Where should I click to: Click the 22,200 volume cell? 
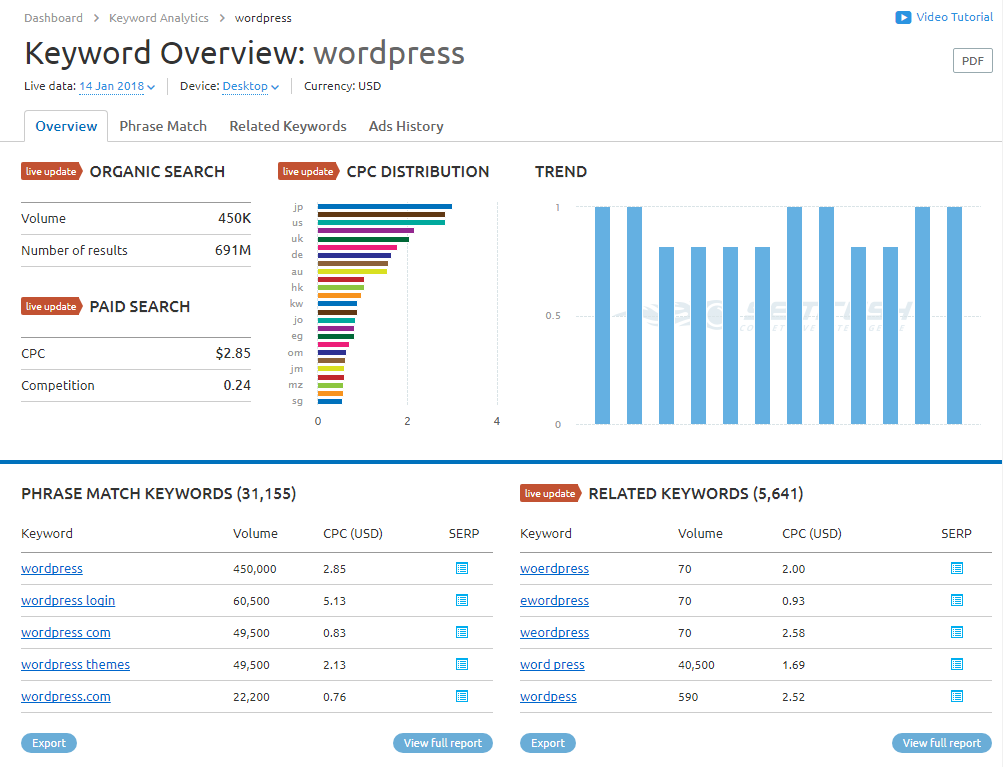point(251,697)
